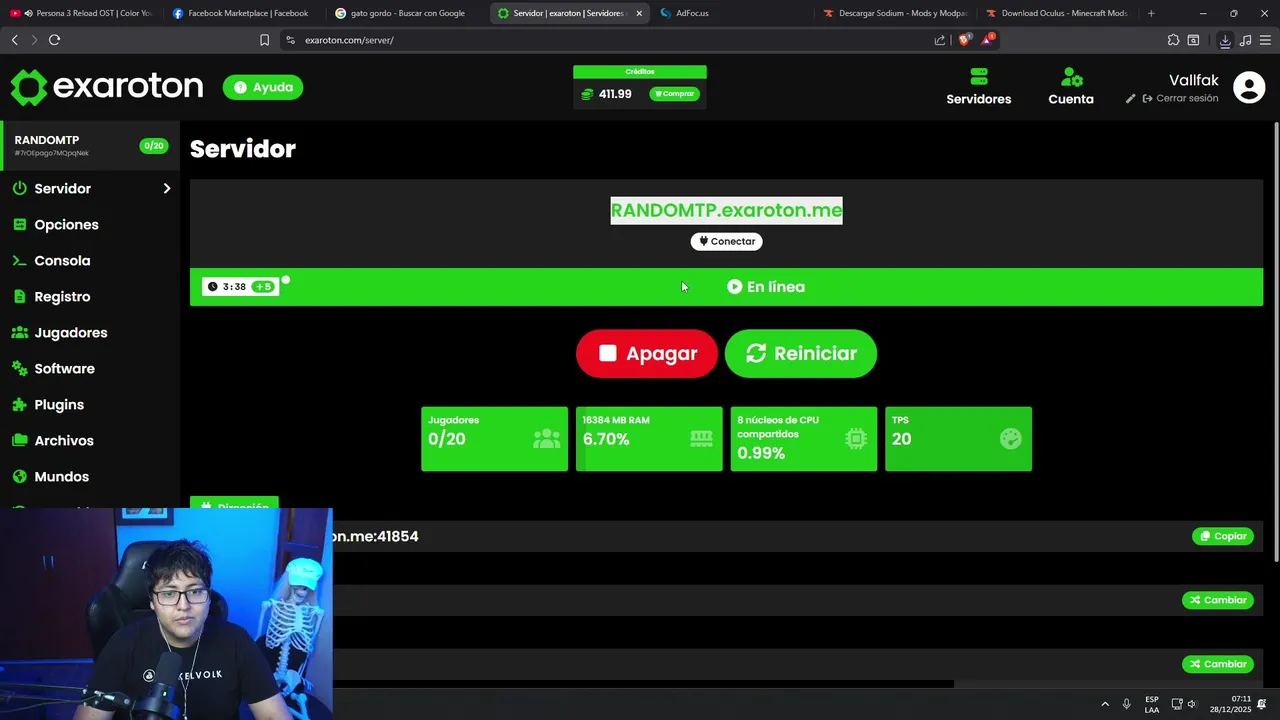Click the first Cambiar button

coord(1218,600)
